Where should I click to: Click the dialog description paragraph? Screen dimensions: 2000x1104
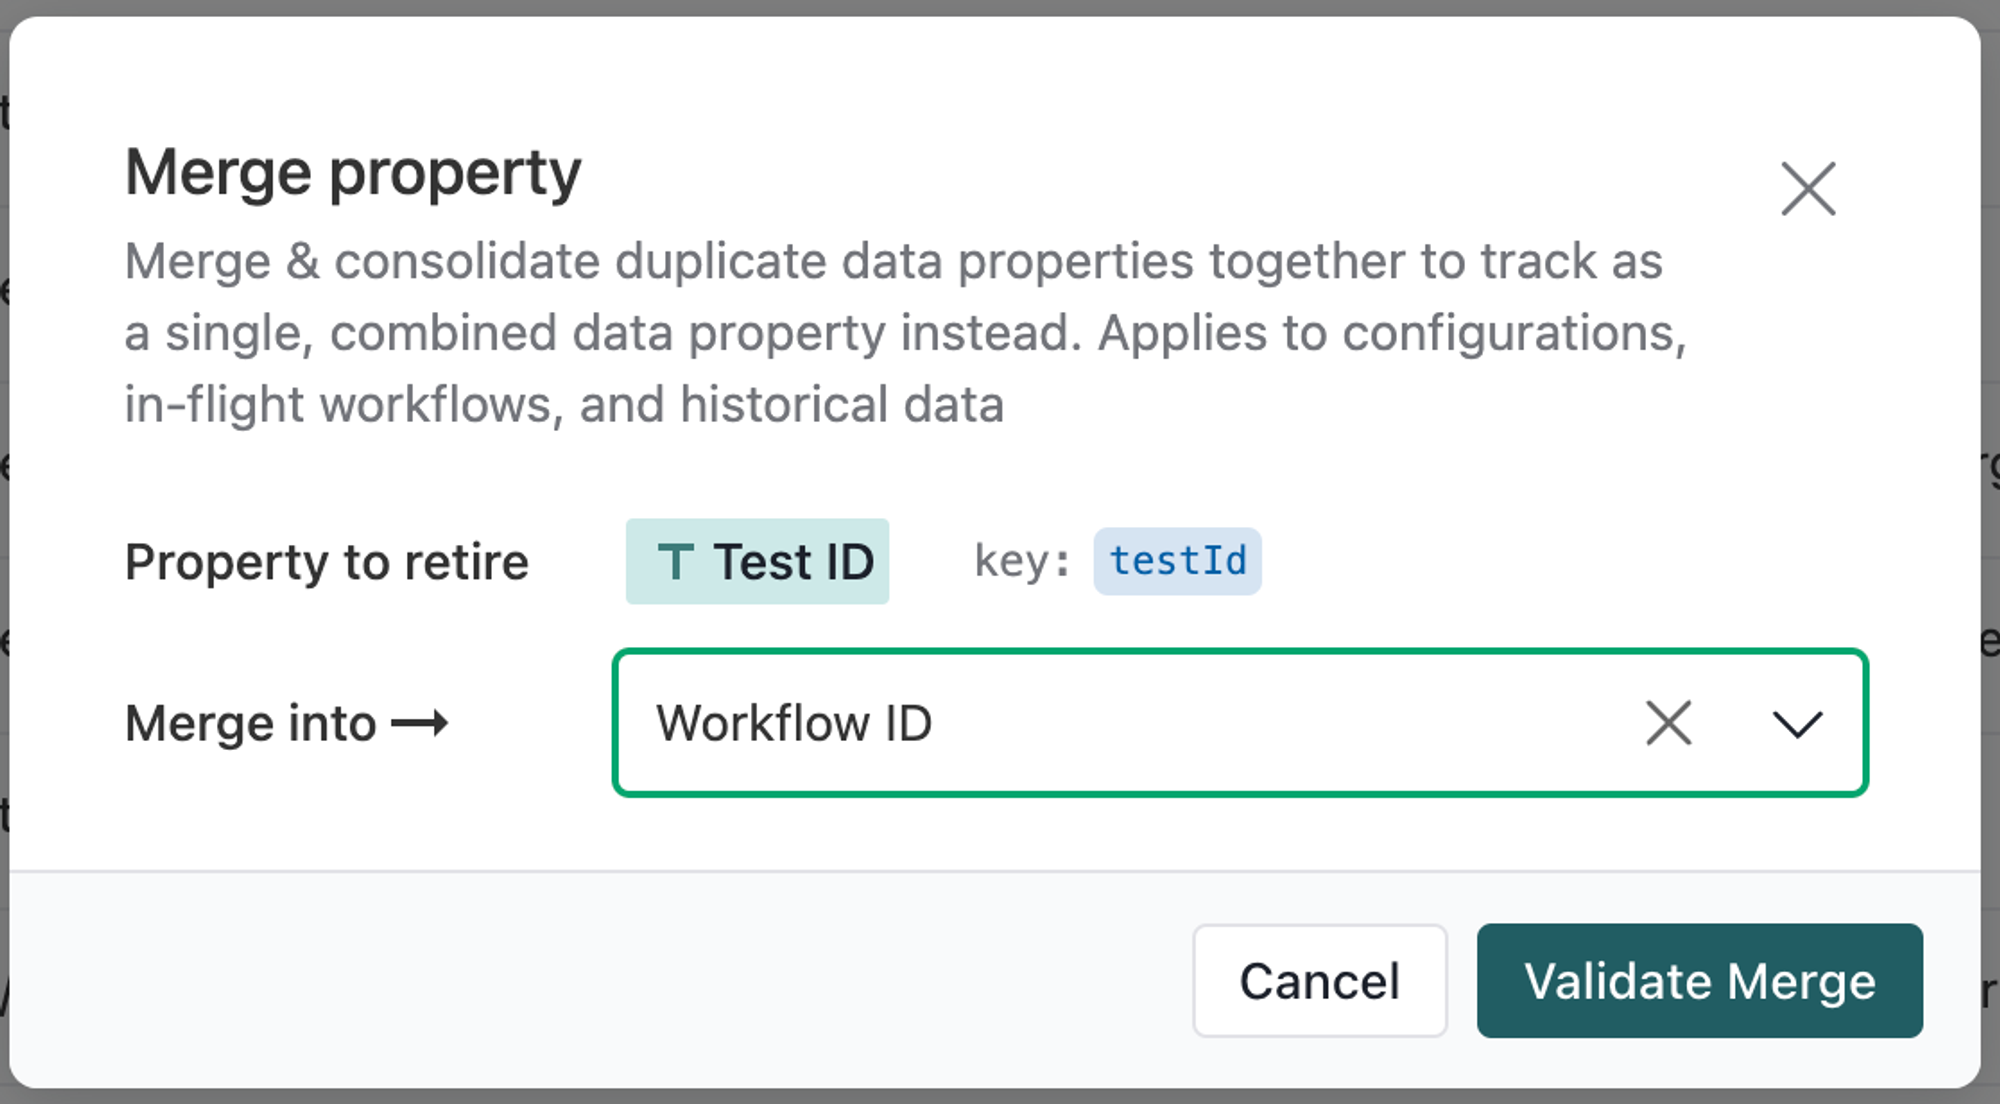[x=905, y=333]
